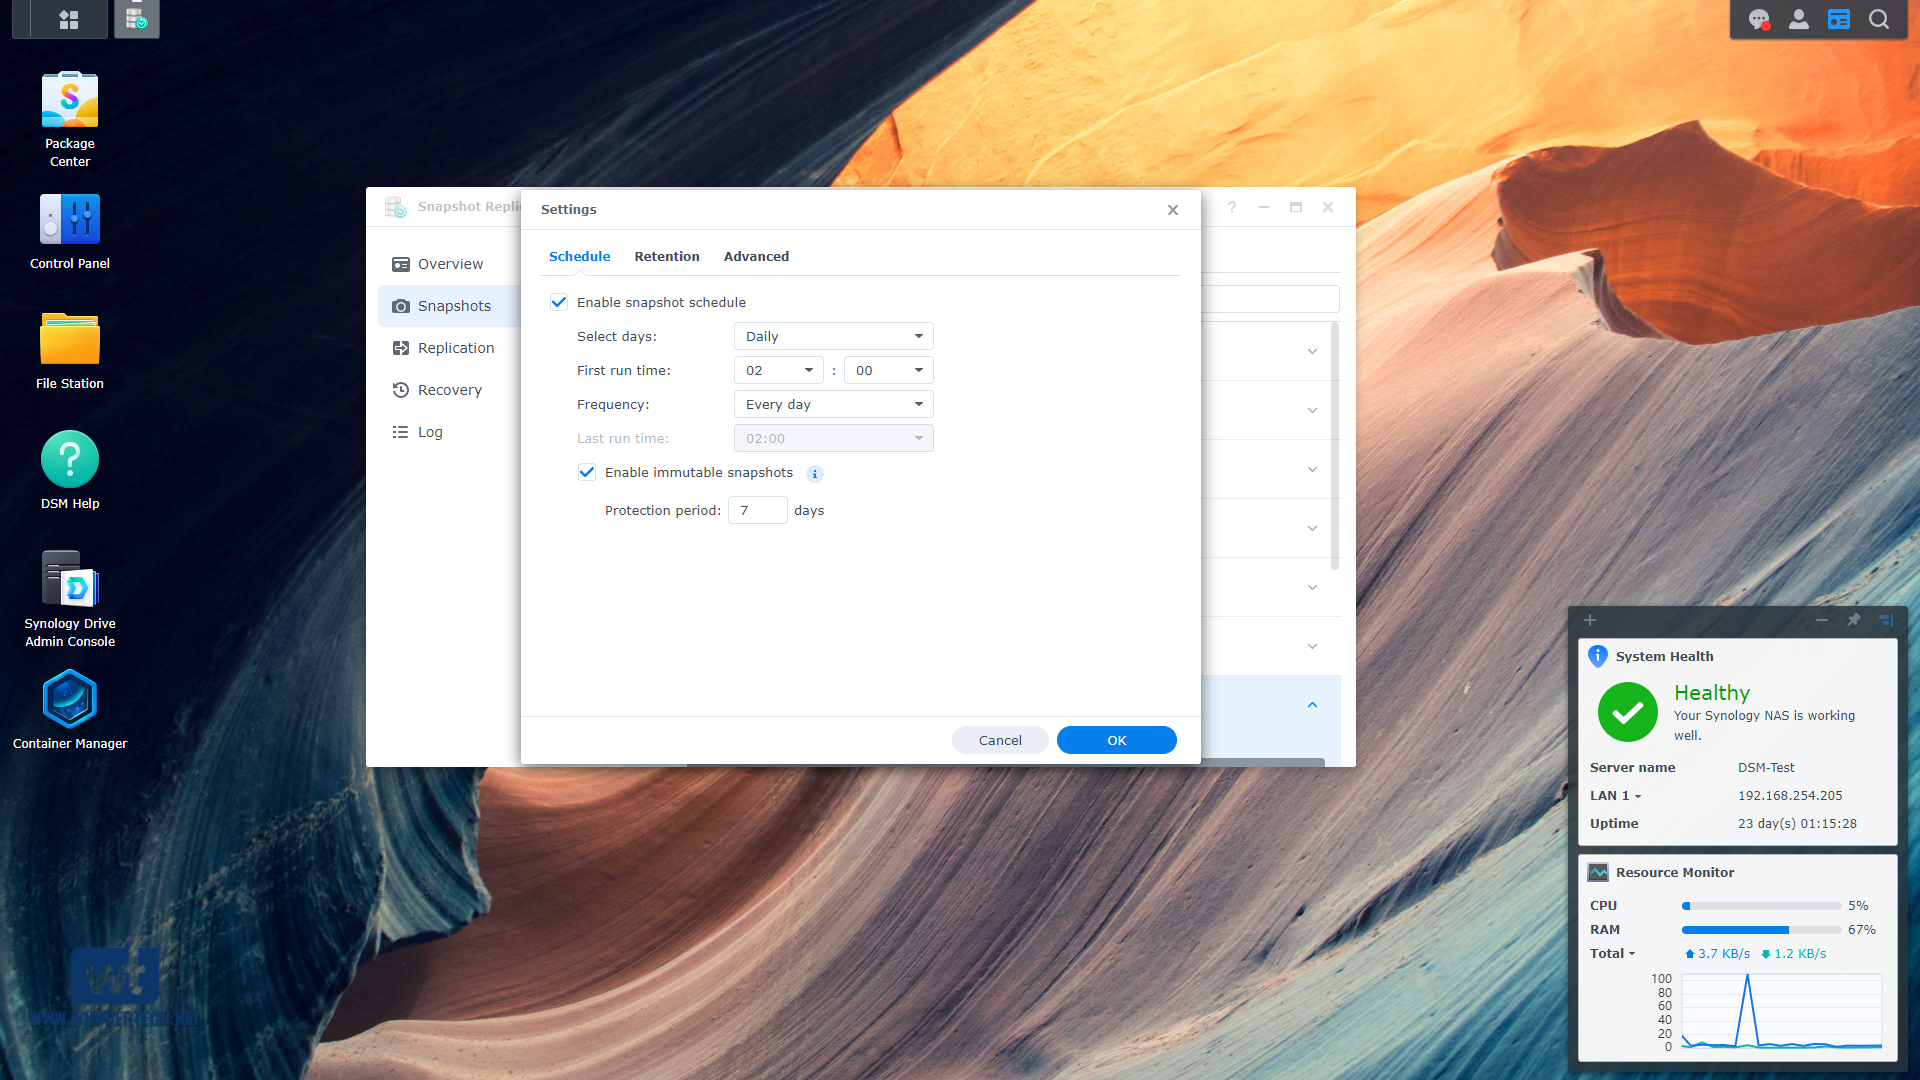Viewport: 1920px width, 1080px height.
Task: Open first run time hour dropdown
Action: coord(778,370)
